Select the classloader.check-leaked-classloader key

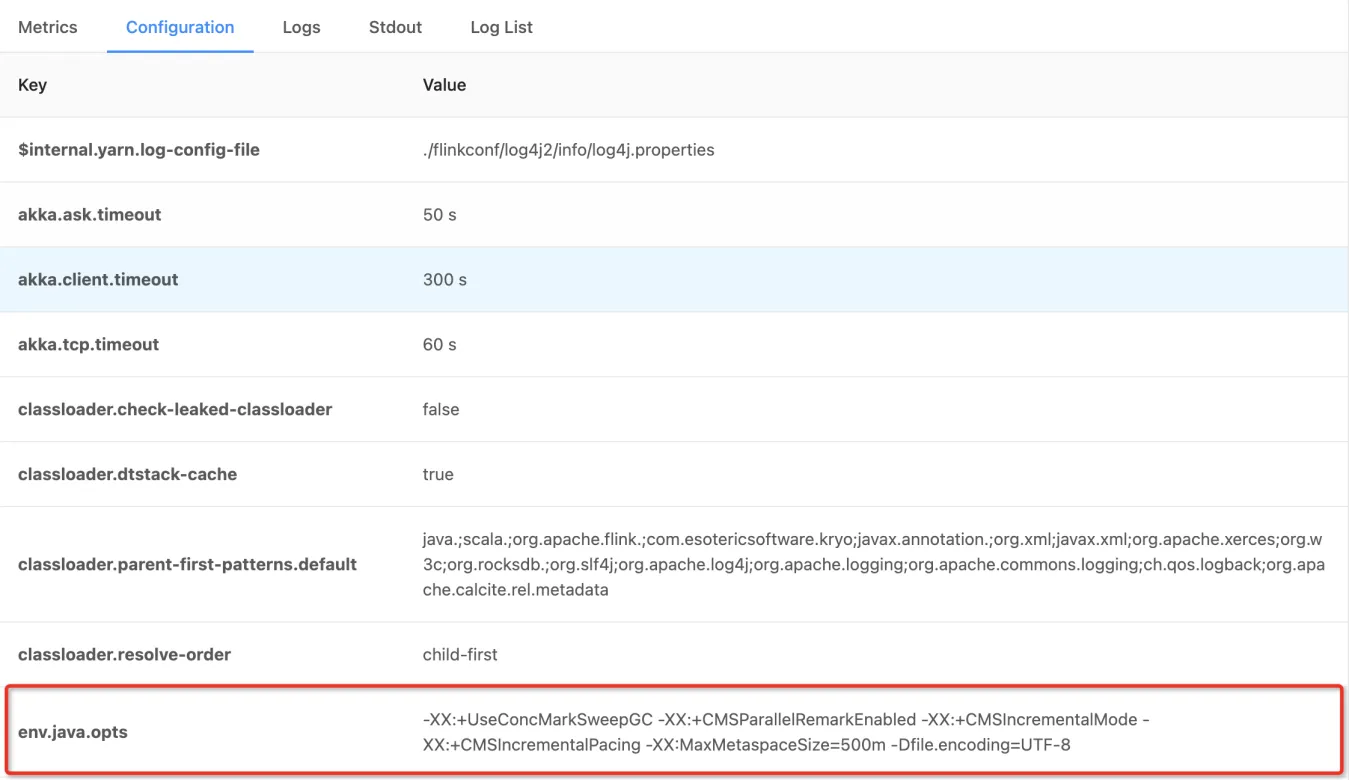click(175, 410)
